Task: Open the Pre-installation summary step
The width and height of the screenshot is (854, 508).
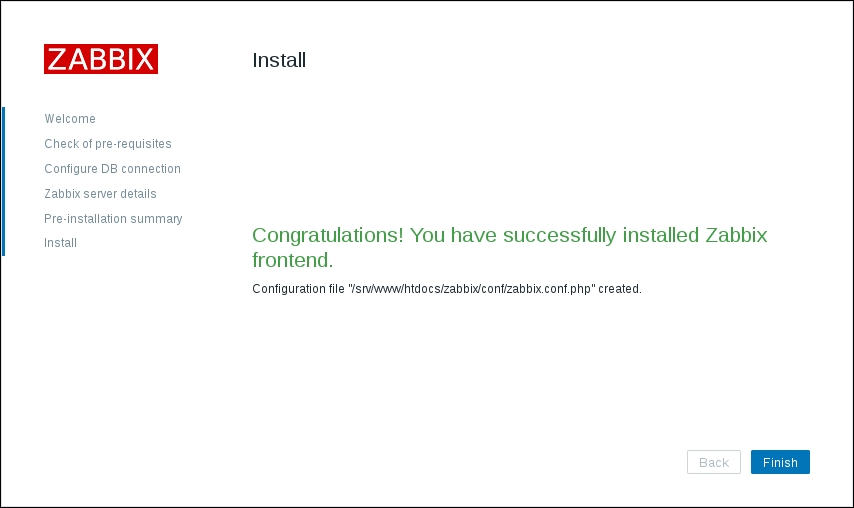Action: tap(113, 219)
